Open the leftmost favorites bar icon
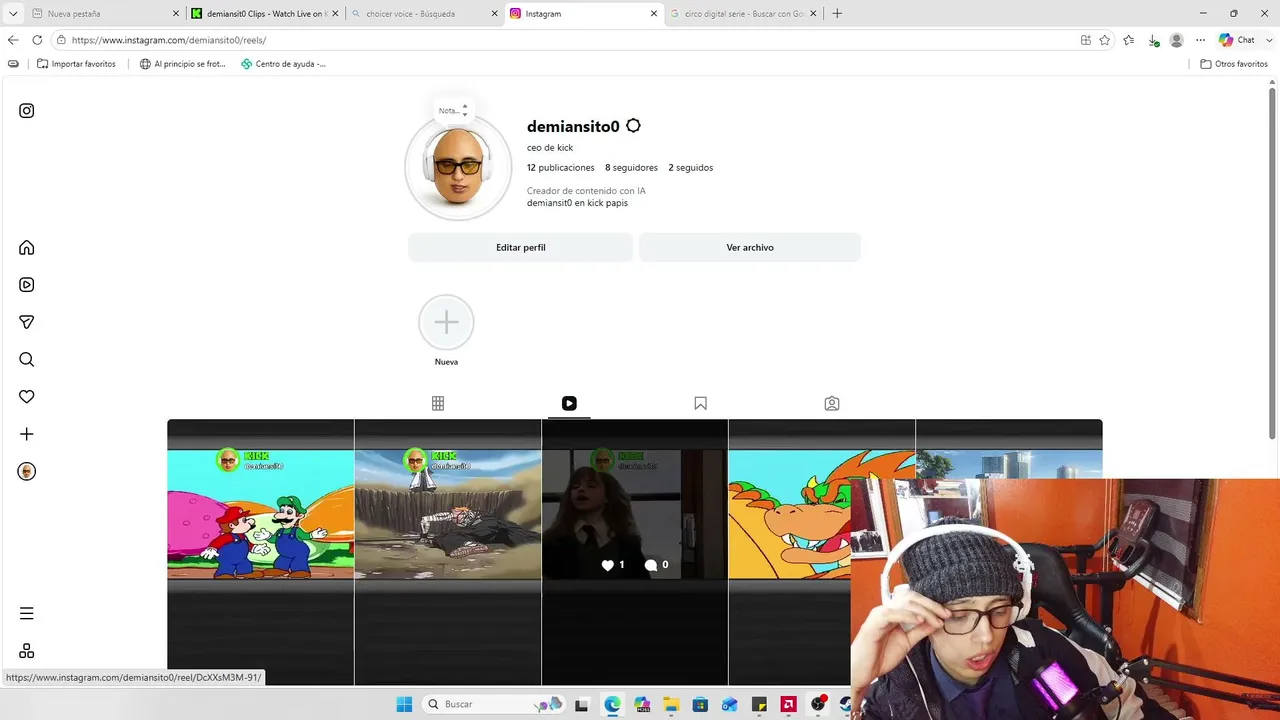This screenshot has height=720, width=1280. [x=13, y=64]
